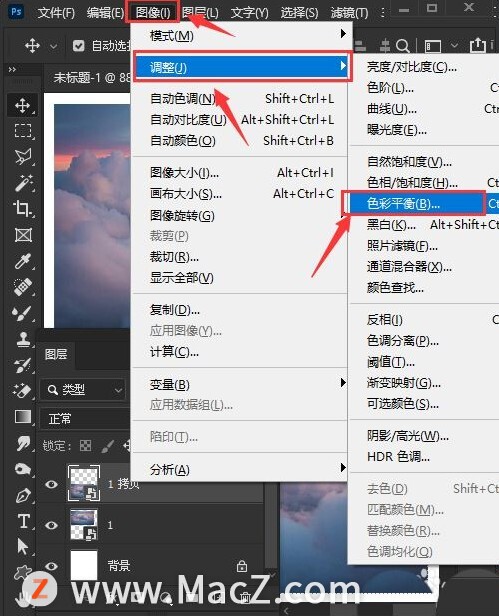Click the Photoshop Ps logo icon
The width and height of the screenshot is (499, 616).
16,12
